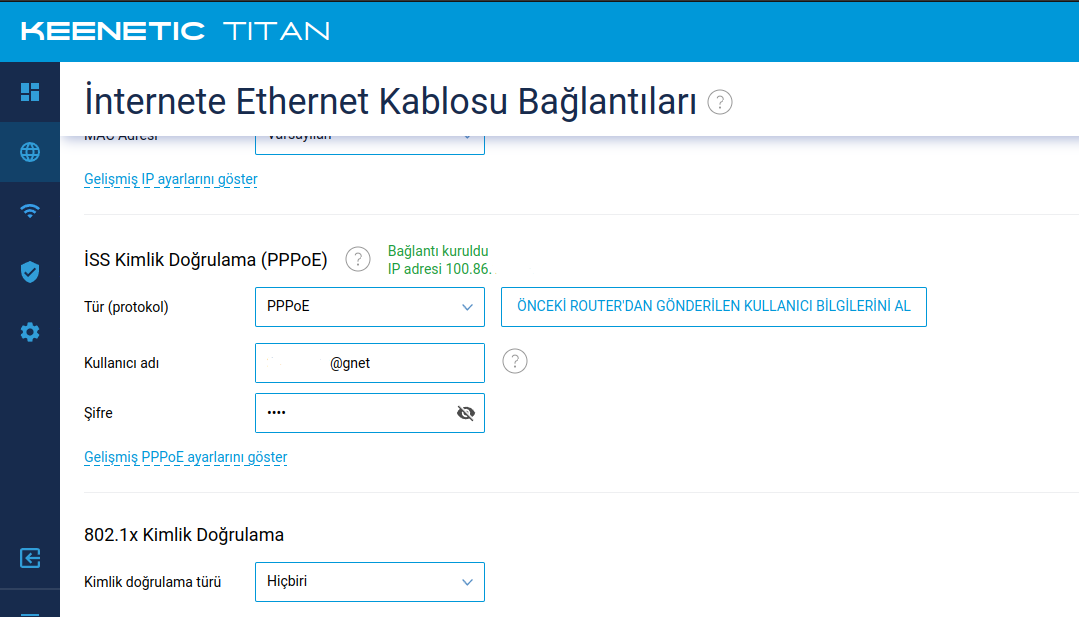Open the security shield sidebar icon
The image size is (1079, 617).
coord(30,272)
